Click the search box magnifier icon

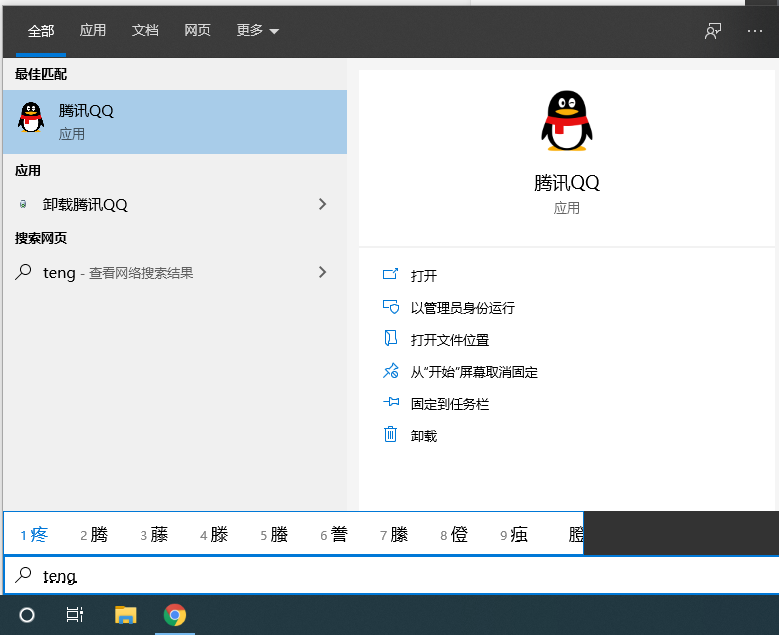tap(23, 575)
